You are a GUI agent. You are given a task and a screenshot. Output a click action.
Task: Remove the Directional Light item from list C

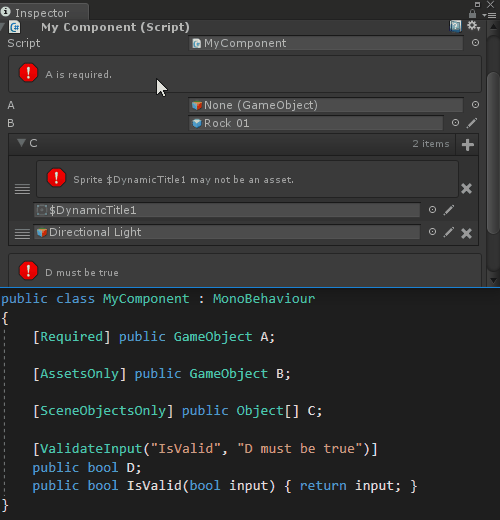click(x=466, y=233)
